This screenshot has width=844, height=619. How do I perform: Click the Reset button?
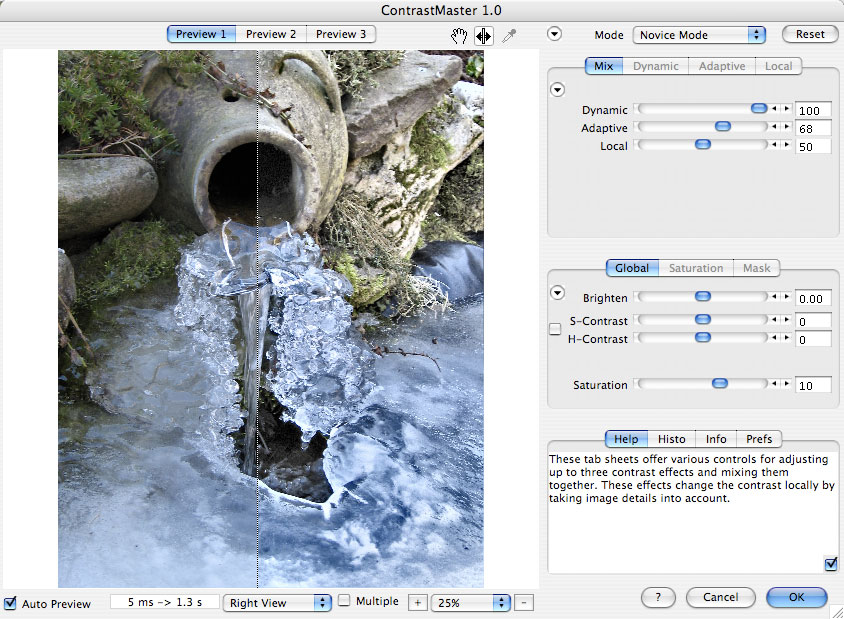click(810, 34)
